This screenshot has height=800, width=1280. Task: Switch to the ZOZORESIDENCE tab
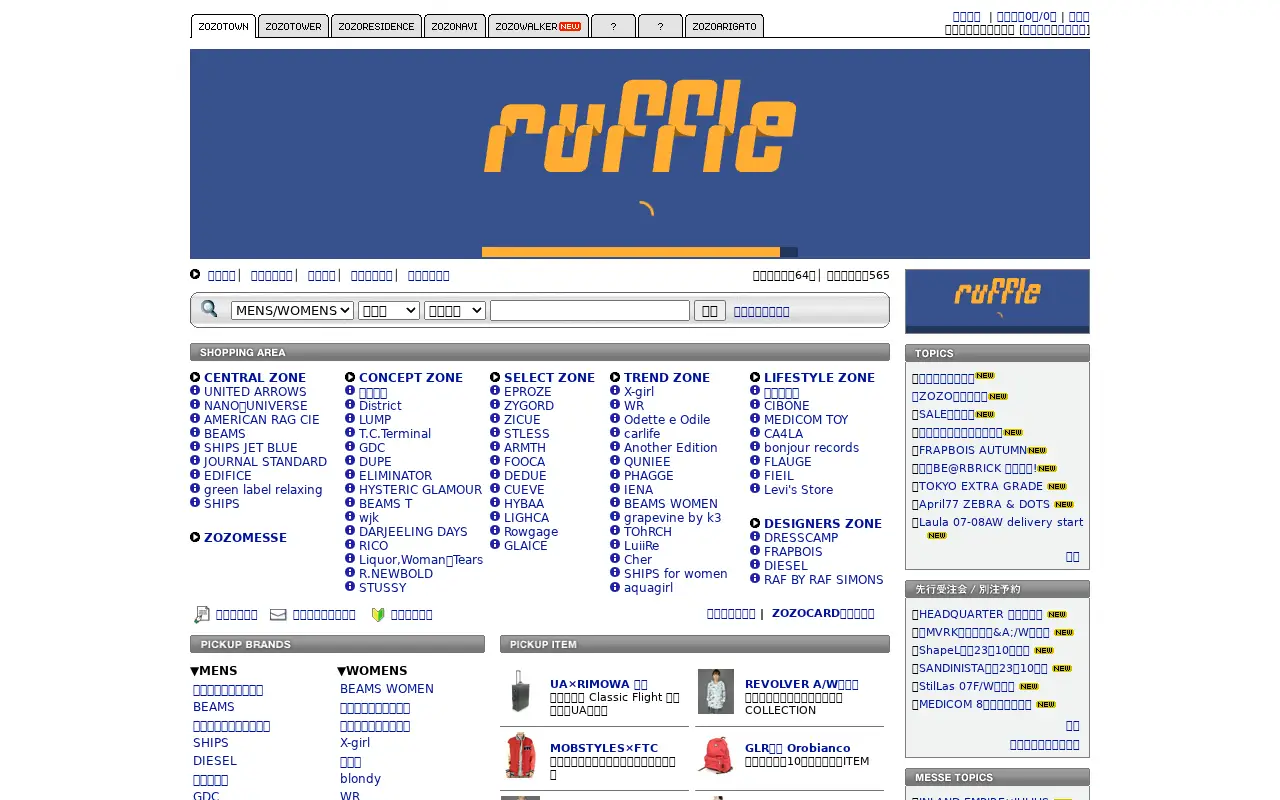376,26
